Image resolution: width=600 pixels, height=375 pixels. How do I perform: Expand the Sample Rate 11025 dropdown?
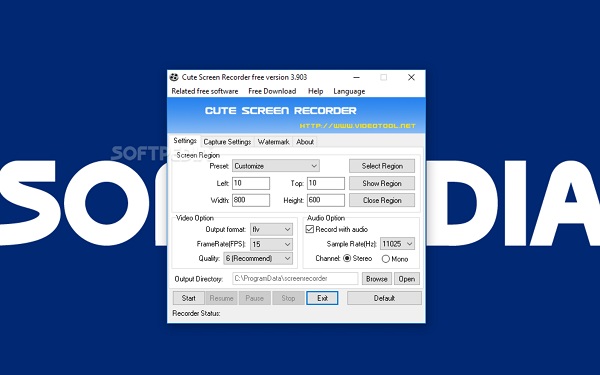[397, 244]
